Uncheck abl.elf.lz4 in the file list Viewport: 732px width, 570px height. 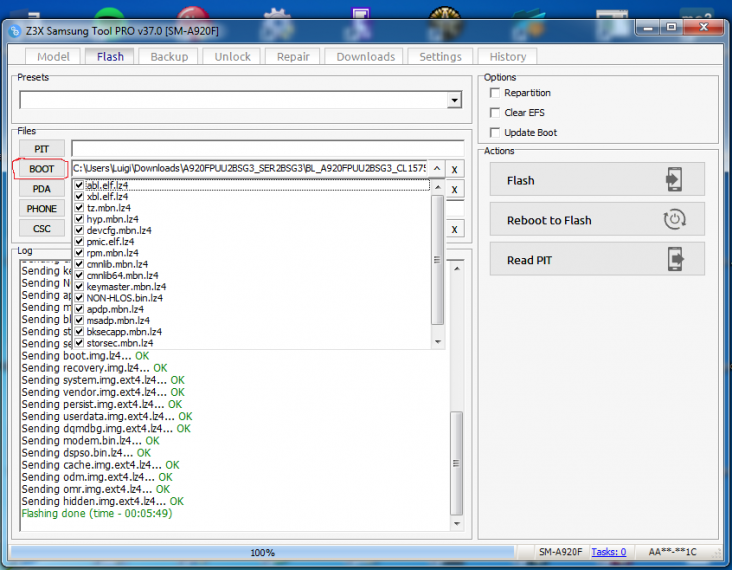click(x=79, y=185)
